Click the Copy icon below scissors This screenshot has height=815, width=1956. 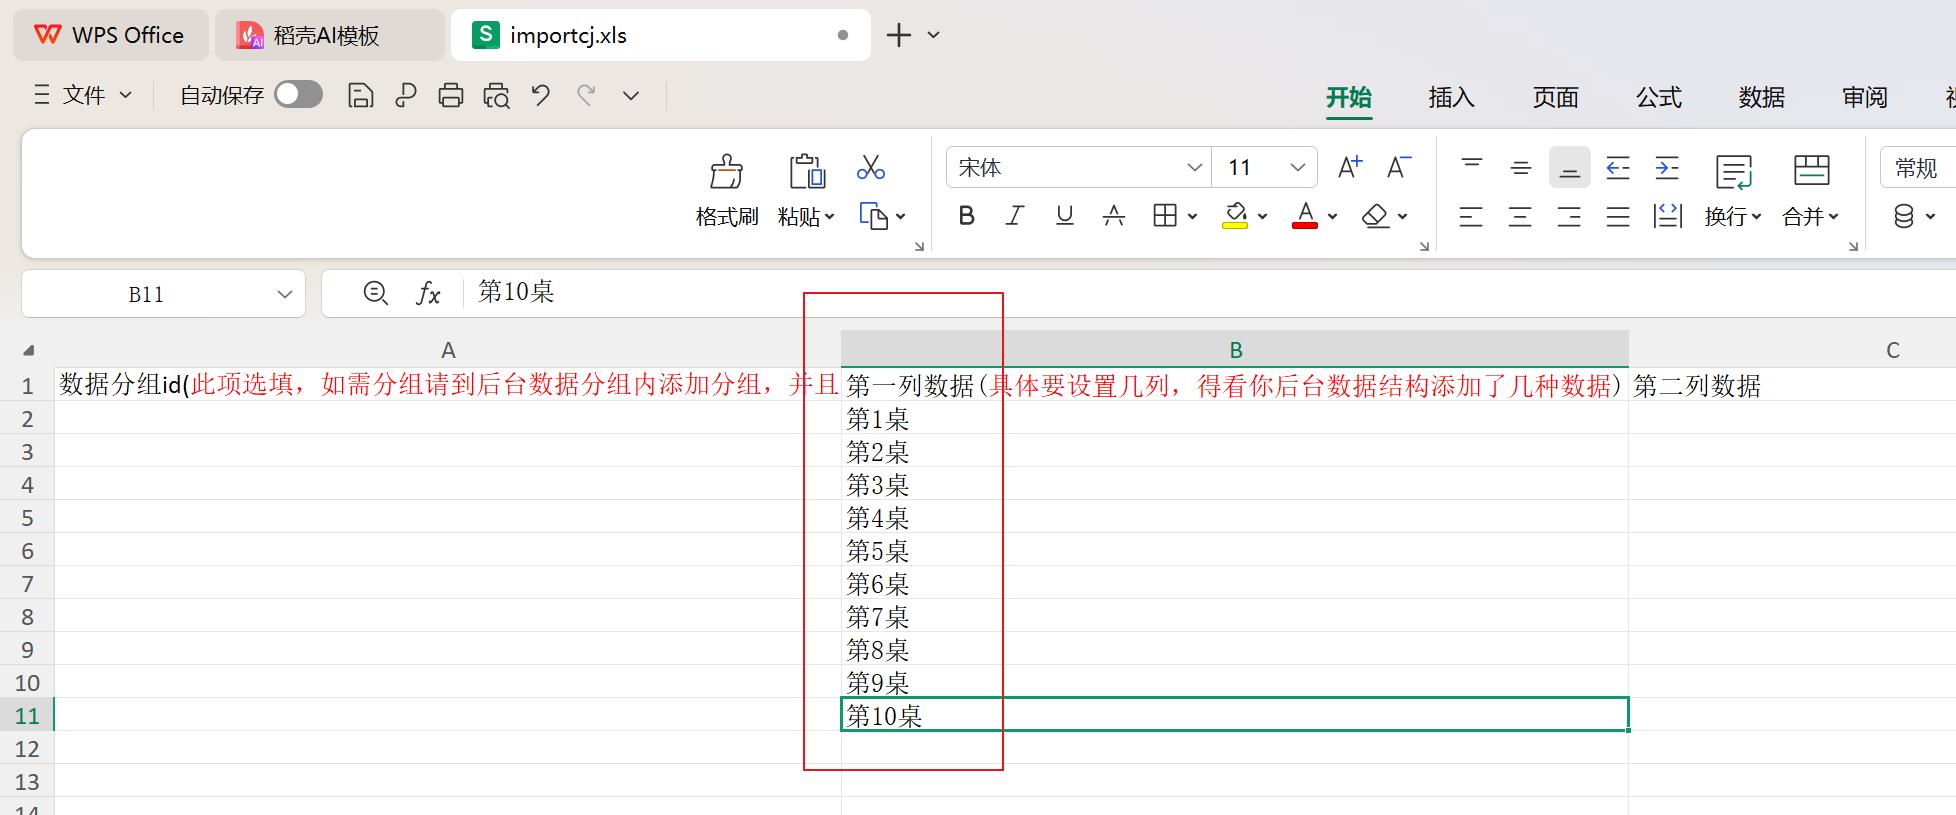tap(873, 216)
